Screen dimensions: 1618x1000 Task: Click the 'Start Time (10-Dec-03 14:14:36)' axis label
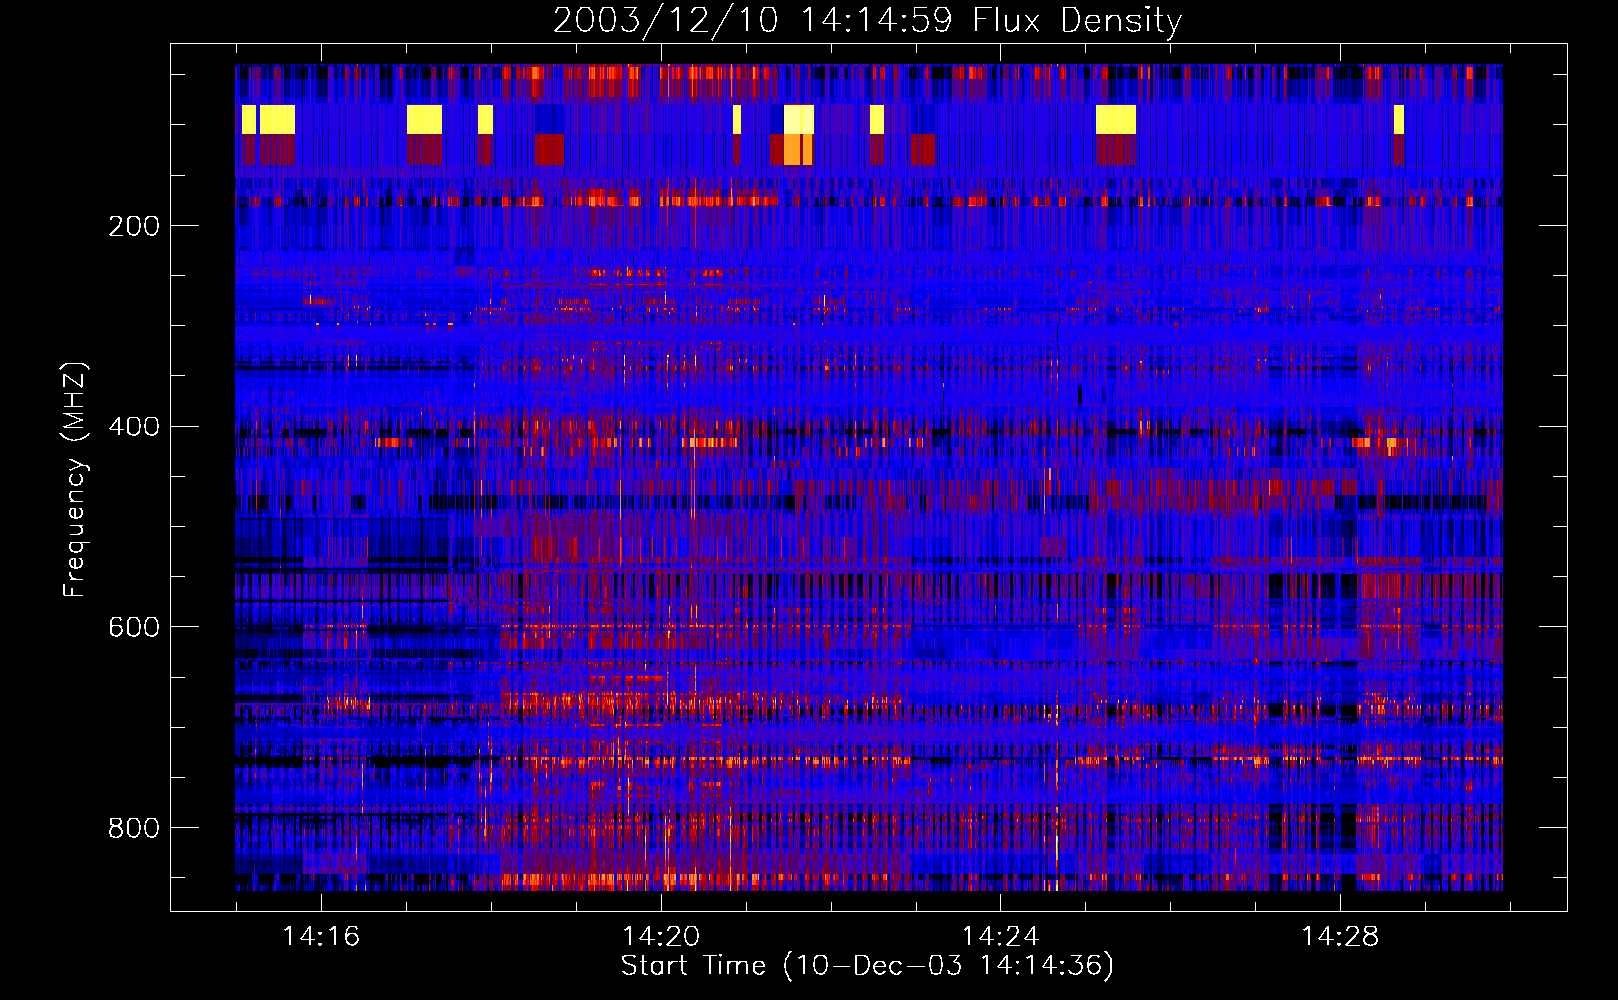867,966
